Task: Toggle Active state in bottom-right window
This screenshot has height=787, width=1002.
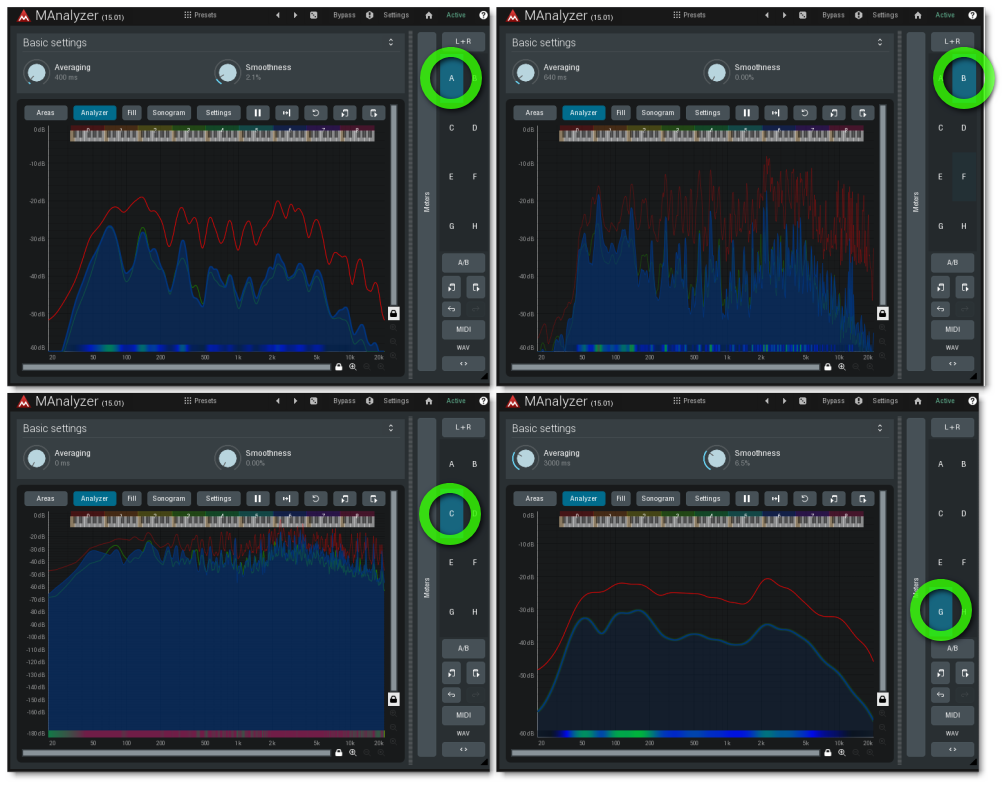Action: (x=944, y=401)
